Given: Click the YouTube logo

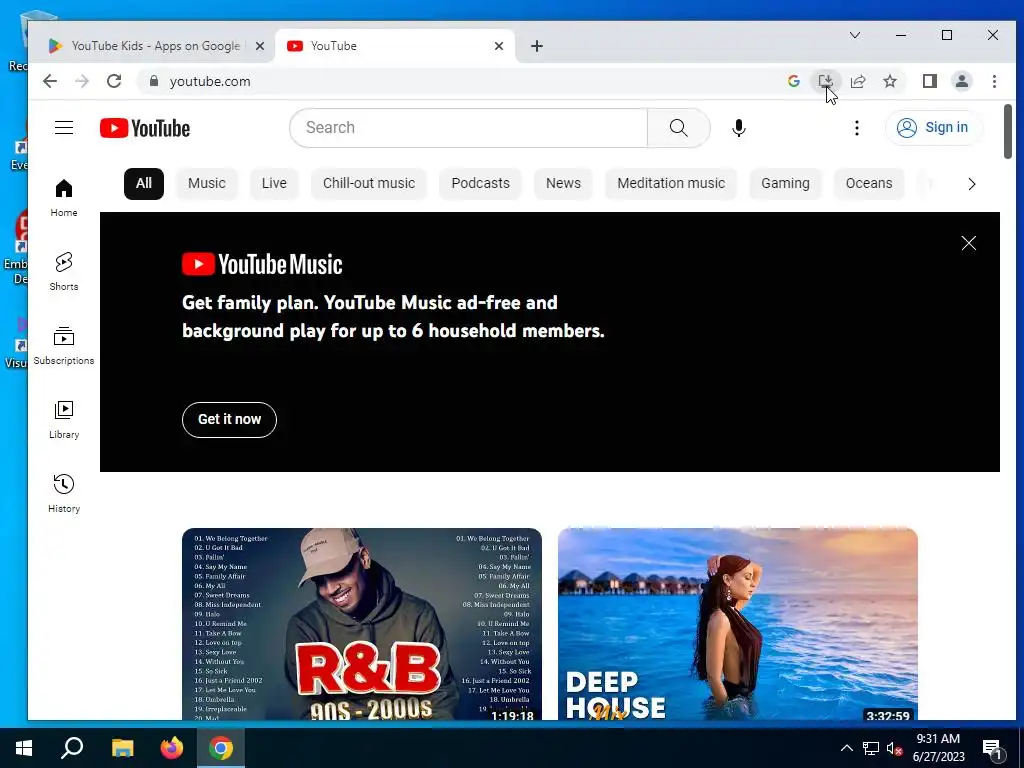Looking at the screenshot, I should click(x=145, y=128).
